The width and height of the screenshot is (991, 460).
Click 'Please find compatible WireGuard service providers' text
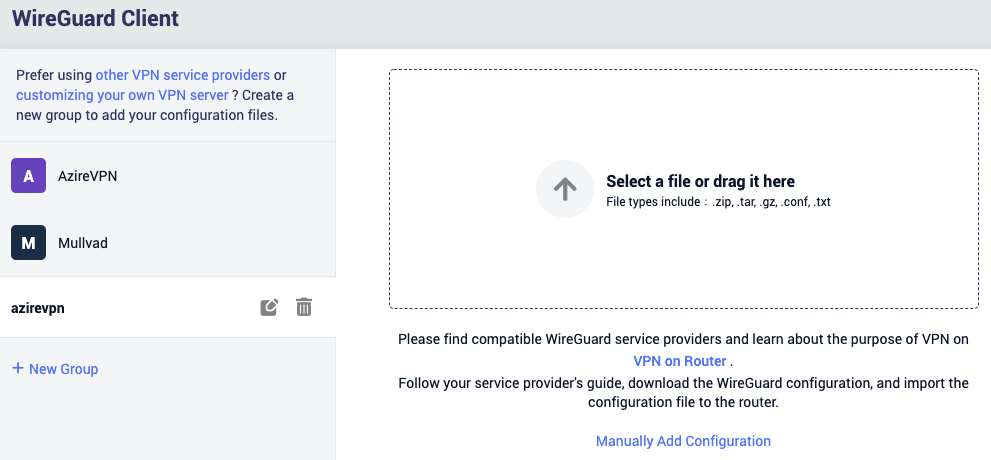[x=683, y=339]
